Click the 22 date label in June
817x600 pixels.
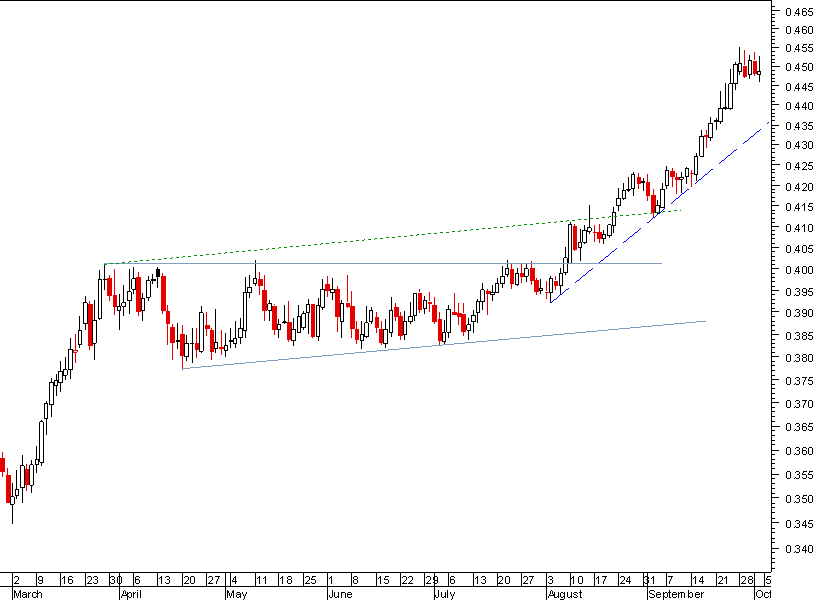[x=407, y=580]
